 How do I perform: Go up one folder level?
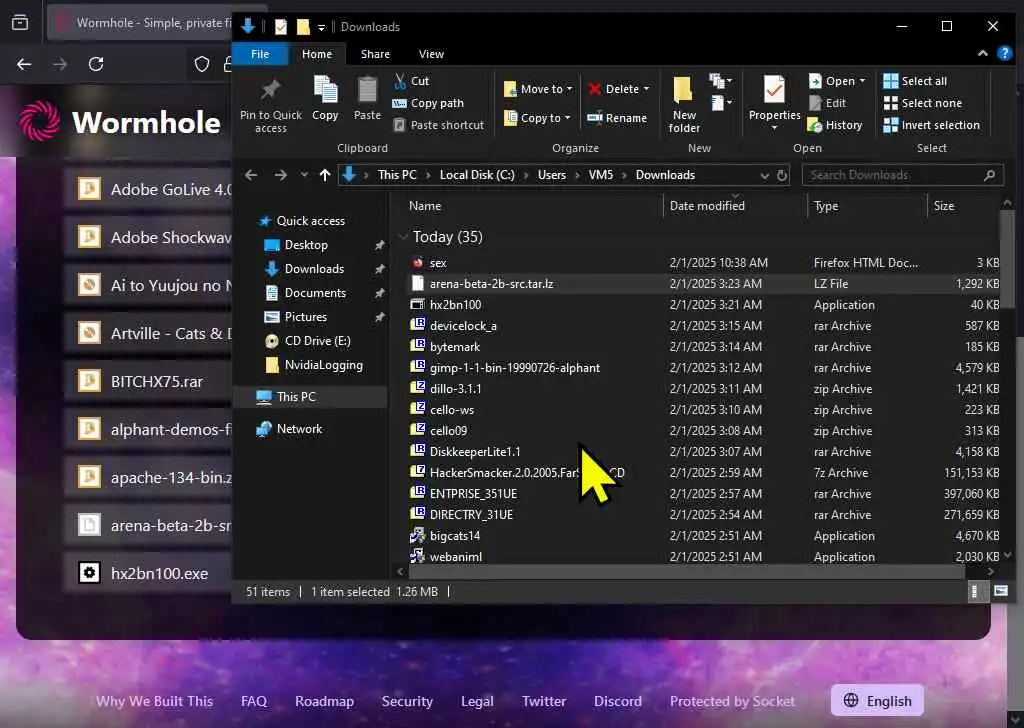[x=325, y=175]
